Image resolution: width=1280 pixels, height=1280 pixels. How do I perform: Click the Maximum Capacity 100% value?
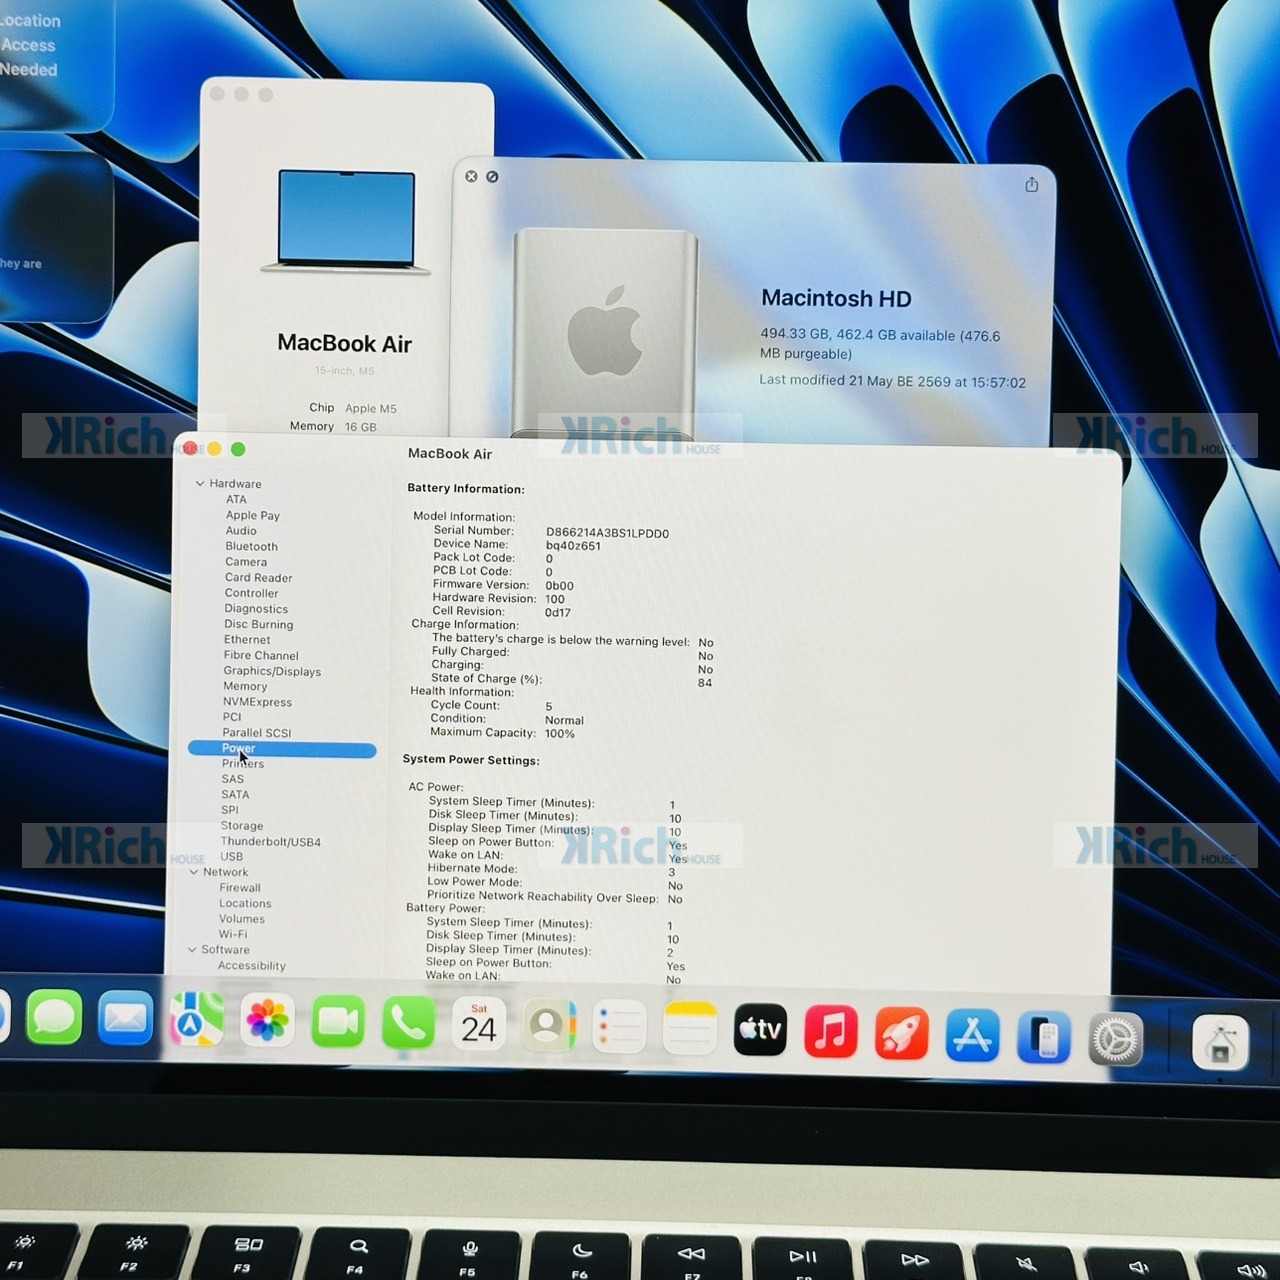point(560,734)
